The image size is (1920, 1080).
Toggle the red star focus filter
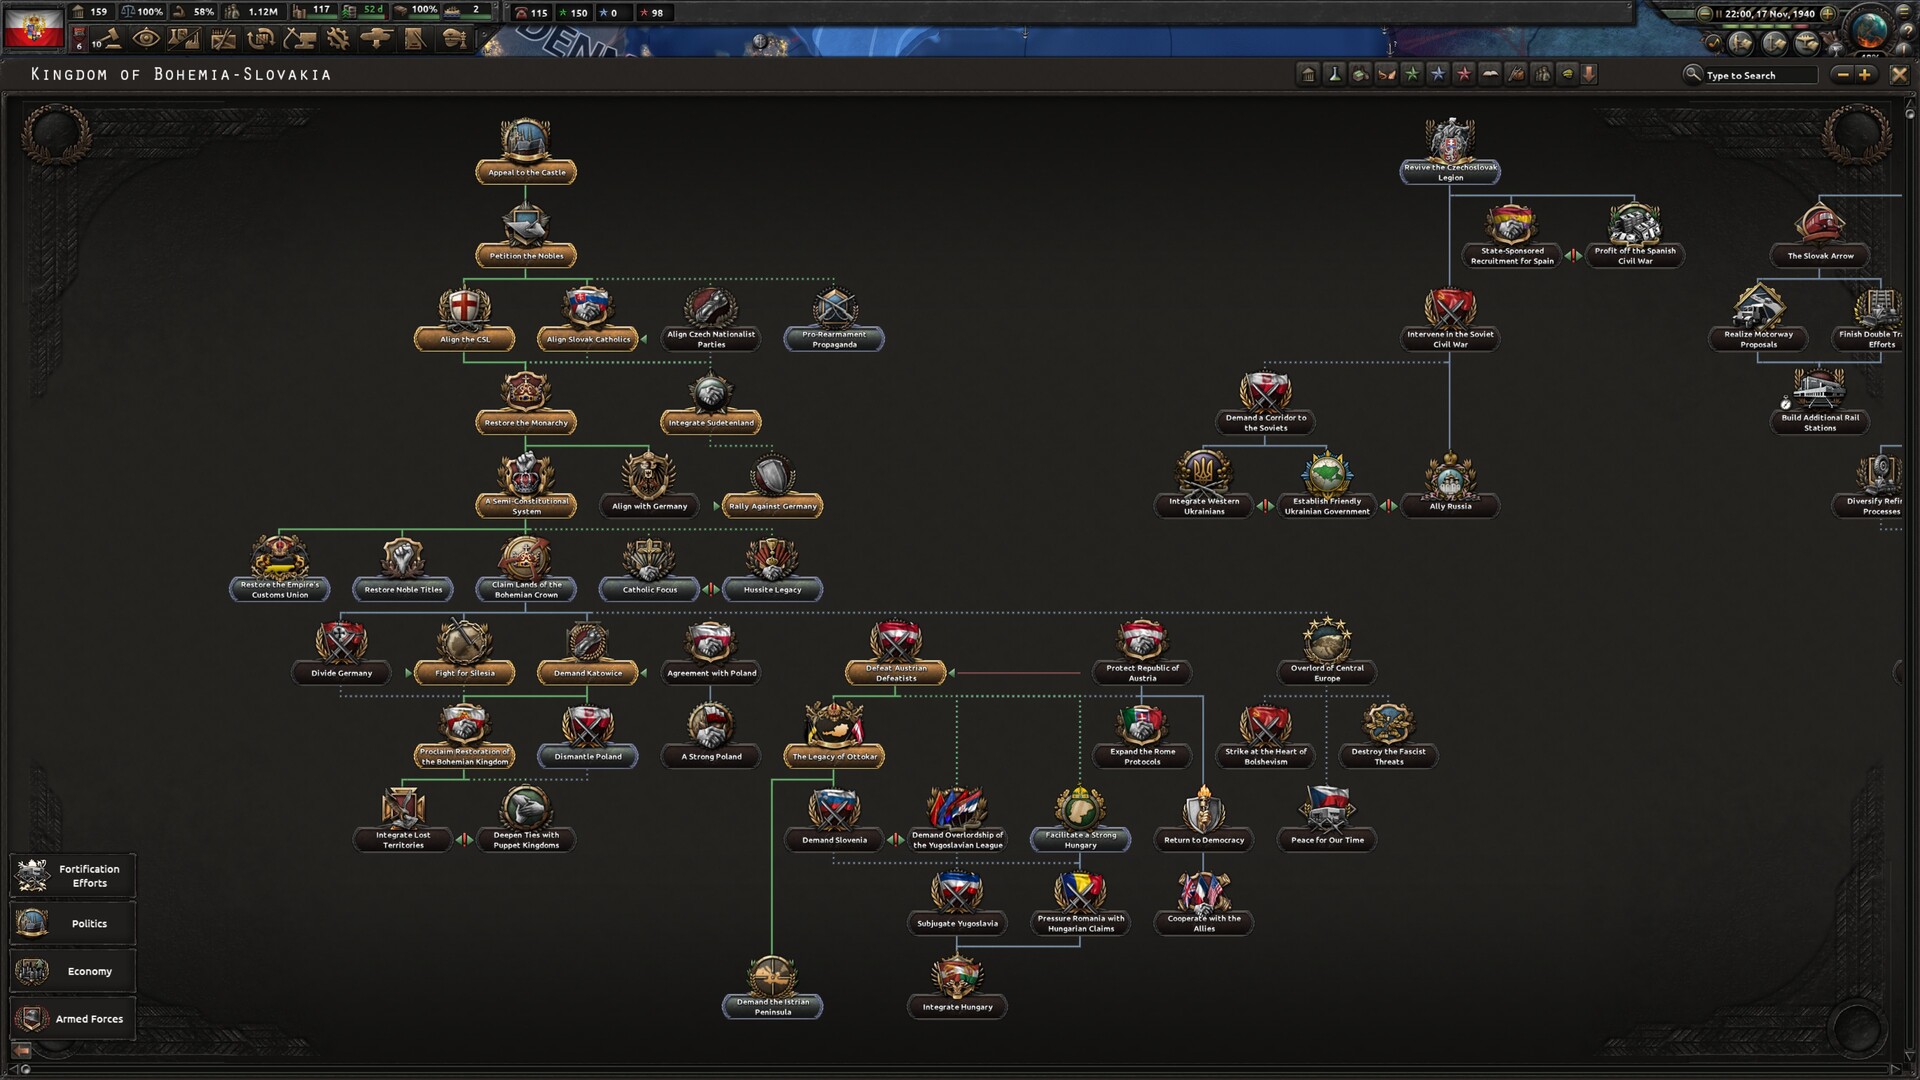[1463, 73]
